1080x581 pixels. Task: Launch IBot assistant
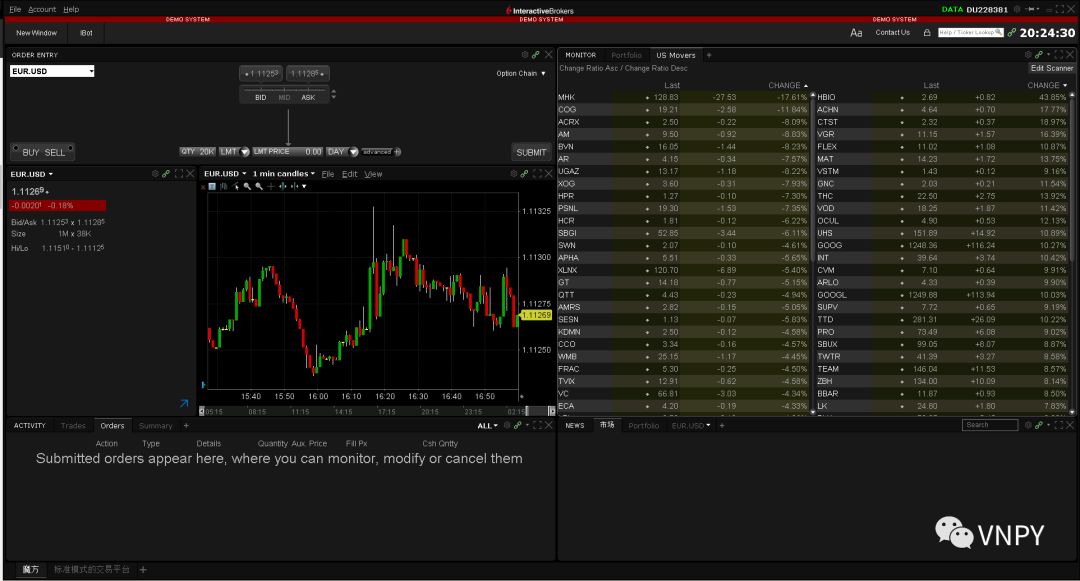point(86,33)
